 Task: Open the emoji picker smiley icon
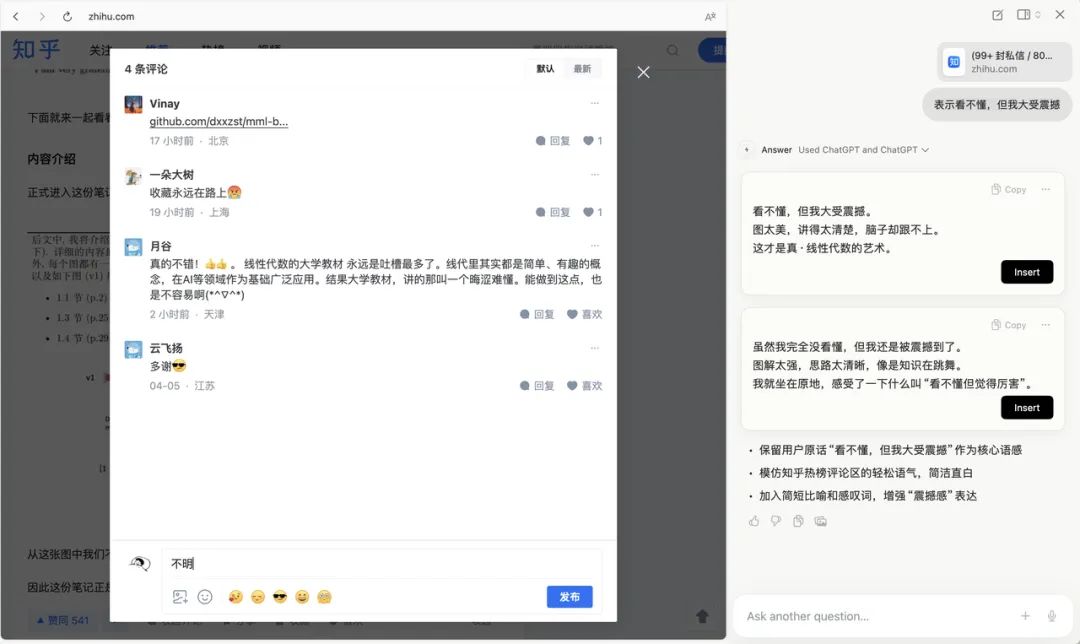[x=205, y=596]
